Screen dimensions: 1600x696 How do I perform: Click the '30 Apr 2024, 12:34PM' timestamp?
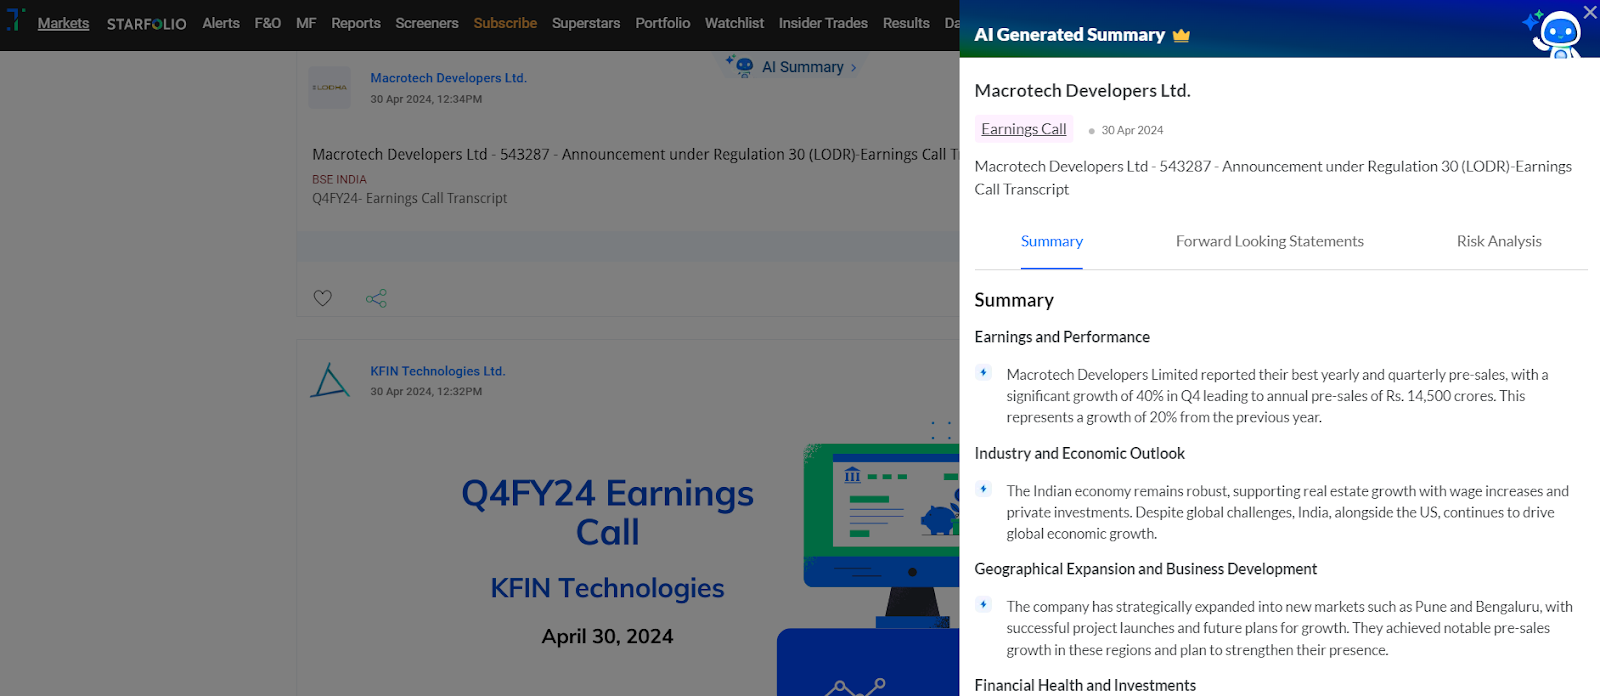tap(426, 99)
